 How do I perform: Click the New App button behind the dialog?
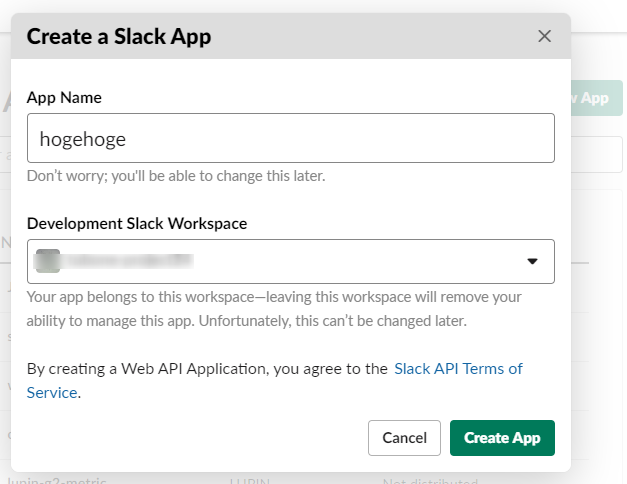coord(596,98)
